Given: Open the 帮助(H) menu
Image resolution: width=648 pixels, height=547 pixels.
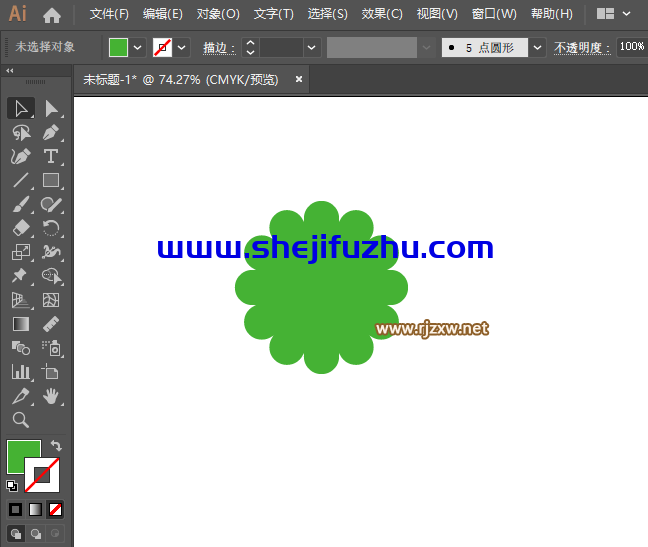Looking at the screenshot, I should click(x=552, y=14).
